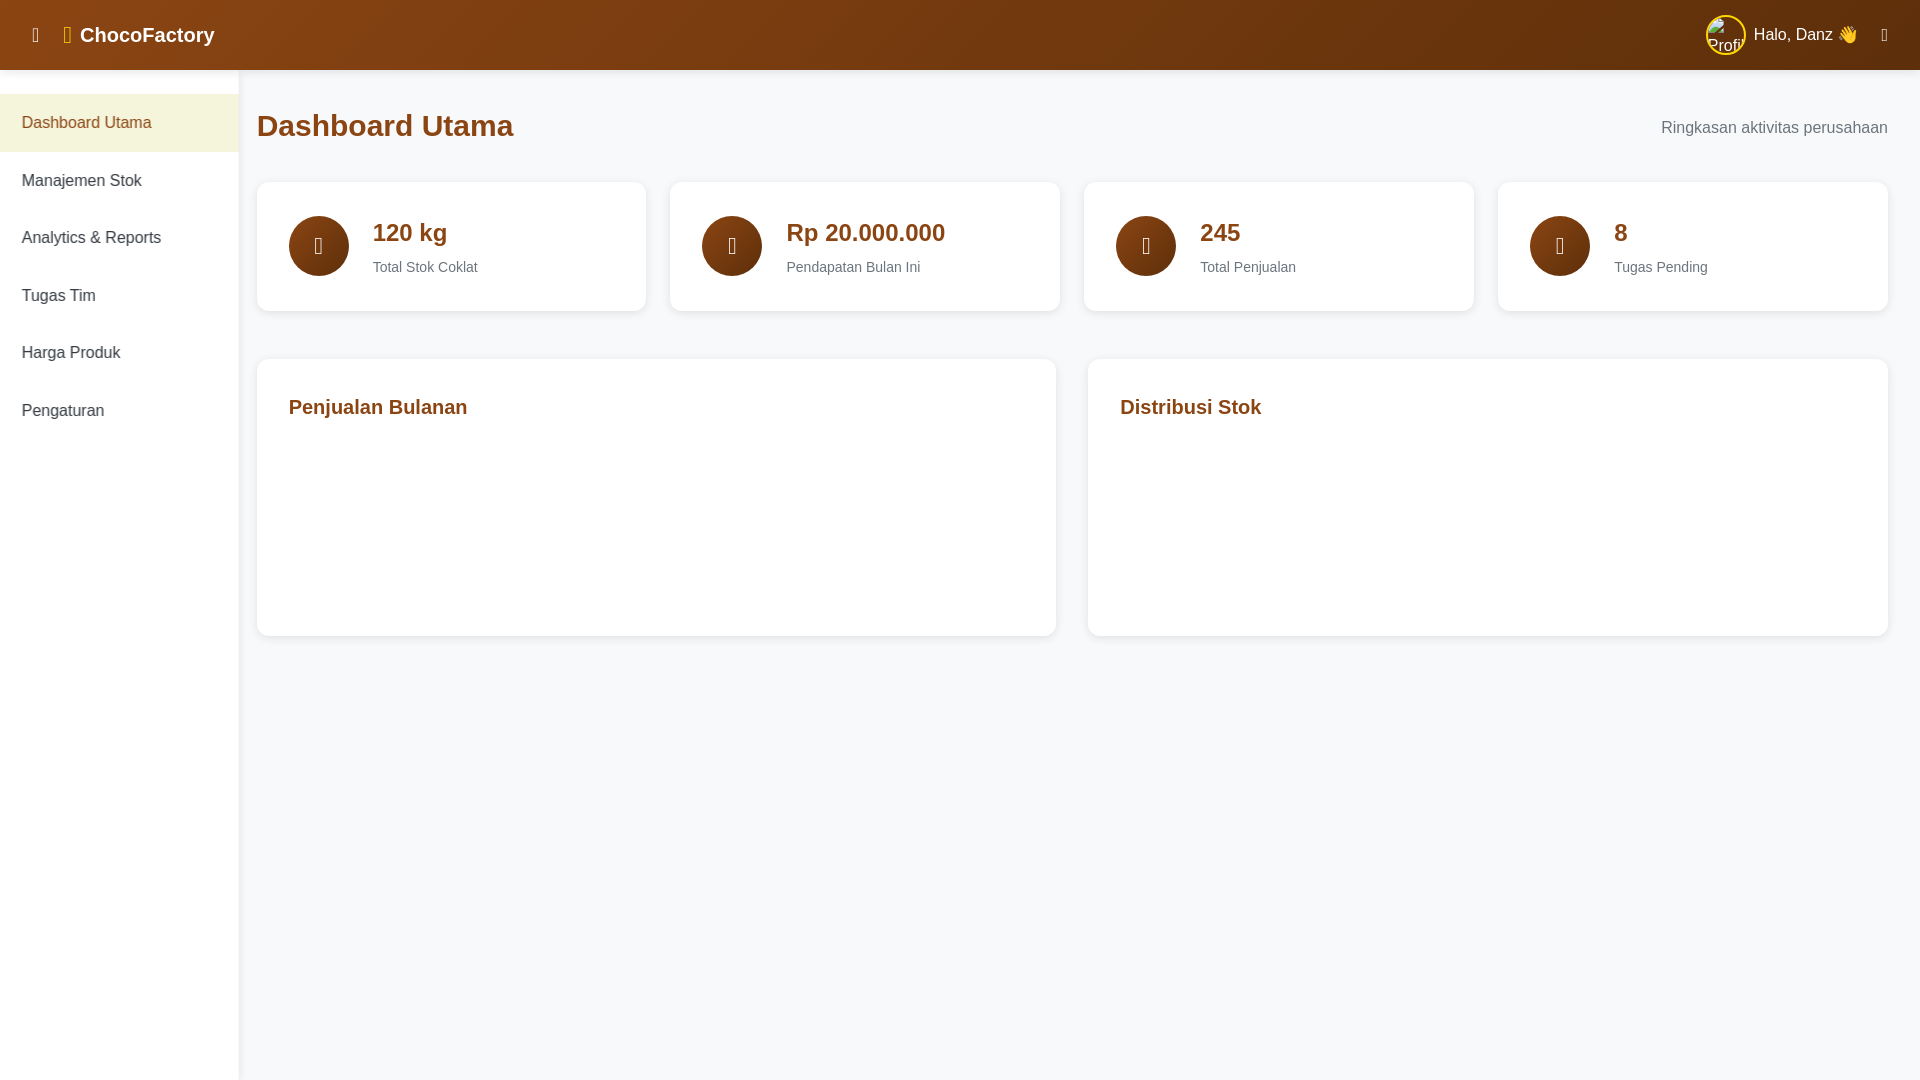The height and width of the screenshot is (1080, 1920).
Task: Click the Total Stok Coklat icon
Action: [x=319, y=246]
